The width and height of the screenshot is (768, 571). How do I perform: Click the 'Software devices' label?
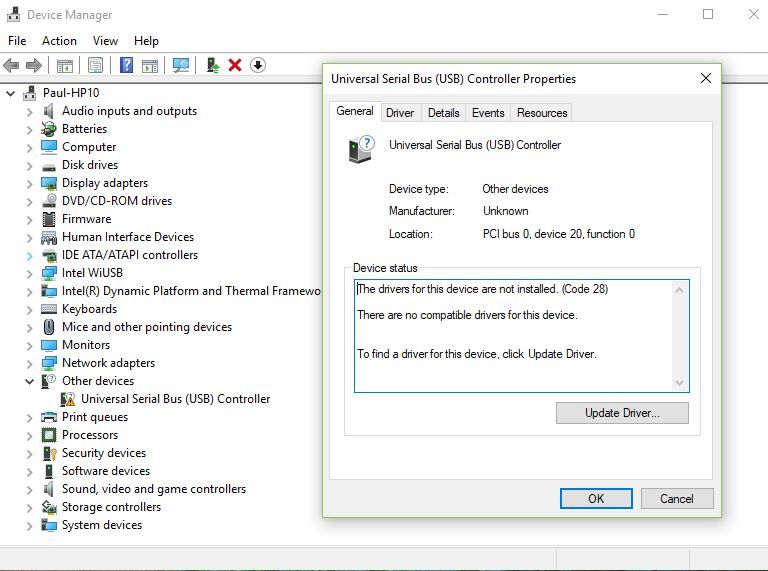pos(106,471)
